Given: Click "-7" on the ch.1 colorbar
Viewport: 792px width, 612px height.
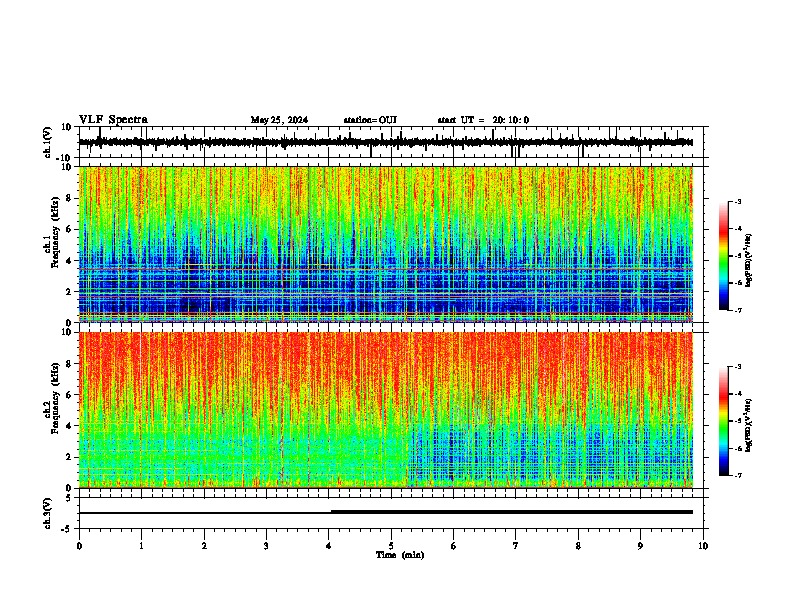Looking at the screenshot, I should (x=738, y=310).
